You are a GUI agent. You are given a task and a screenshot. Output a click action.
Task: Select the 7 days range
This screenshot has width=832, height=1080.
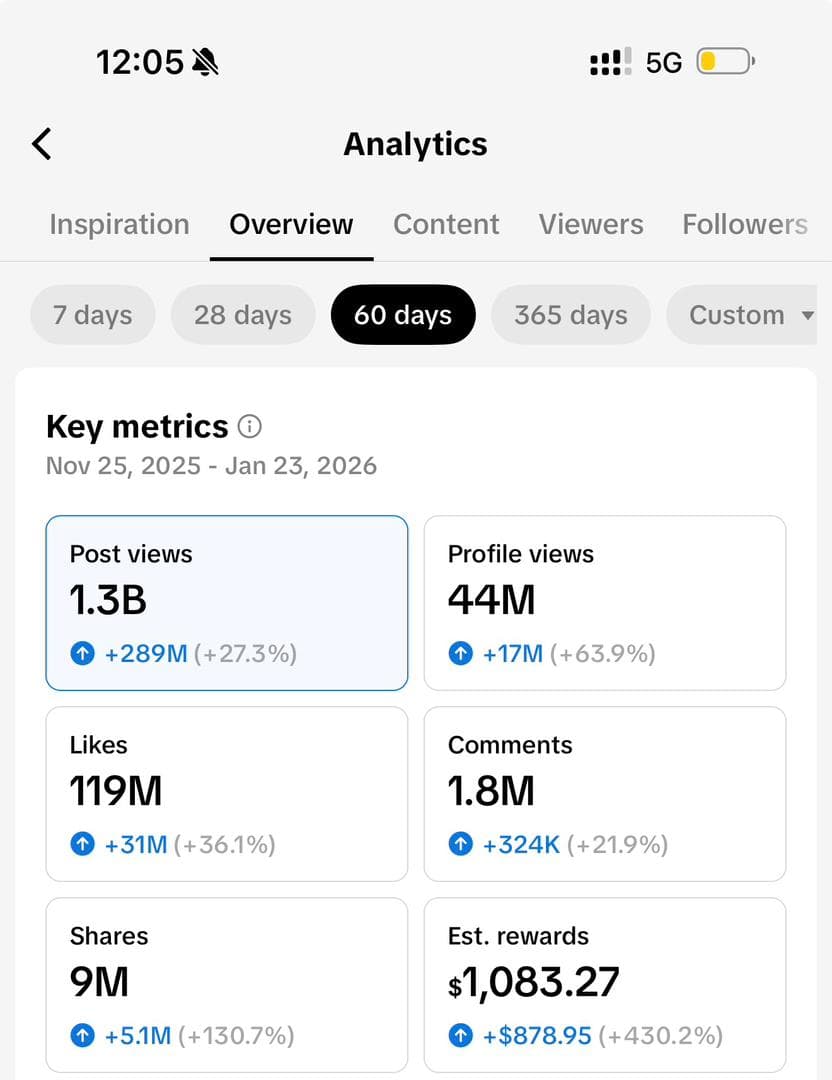pyautogui.click(x=92, y=315)
